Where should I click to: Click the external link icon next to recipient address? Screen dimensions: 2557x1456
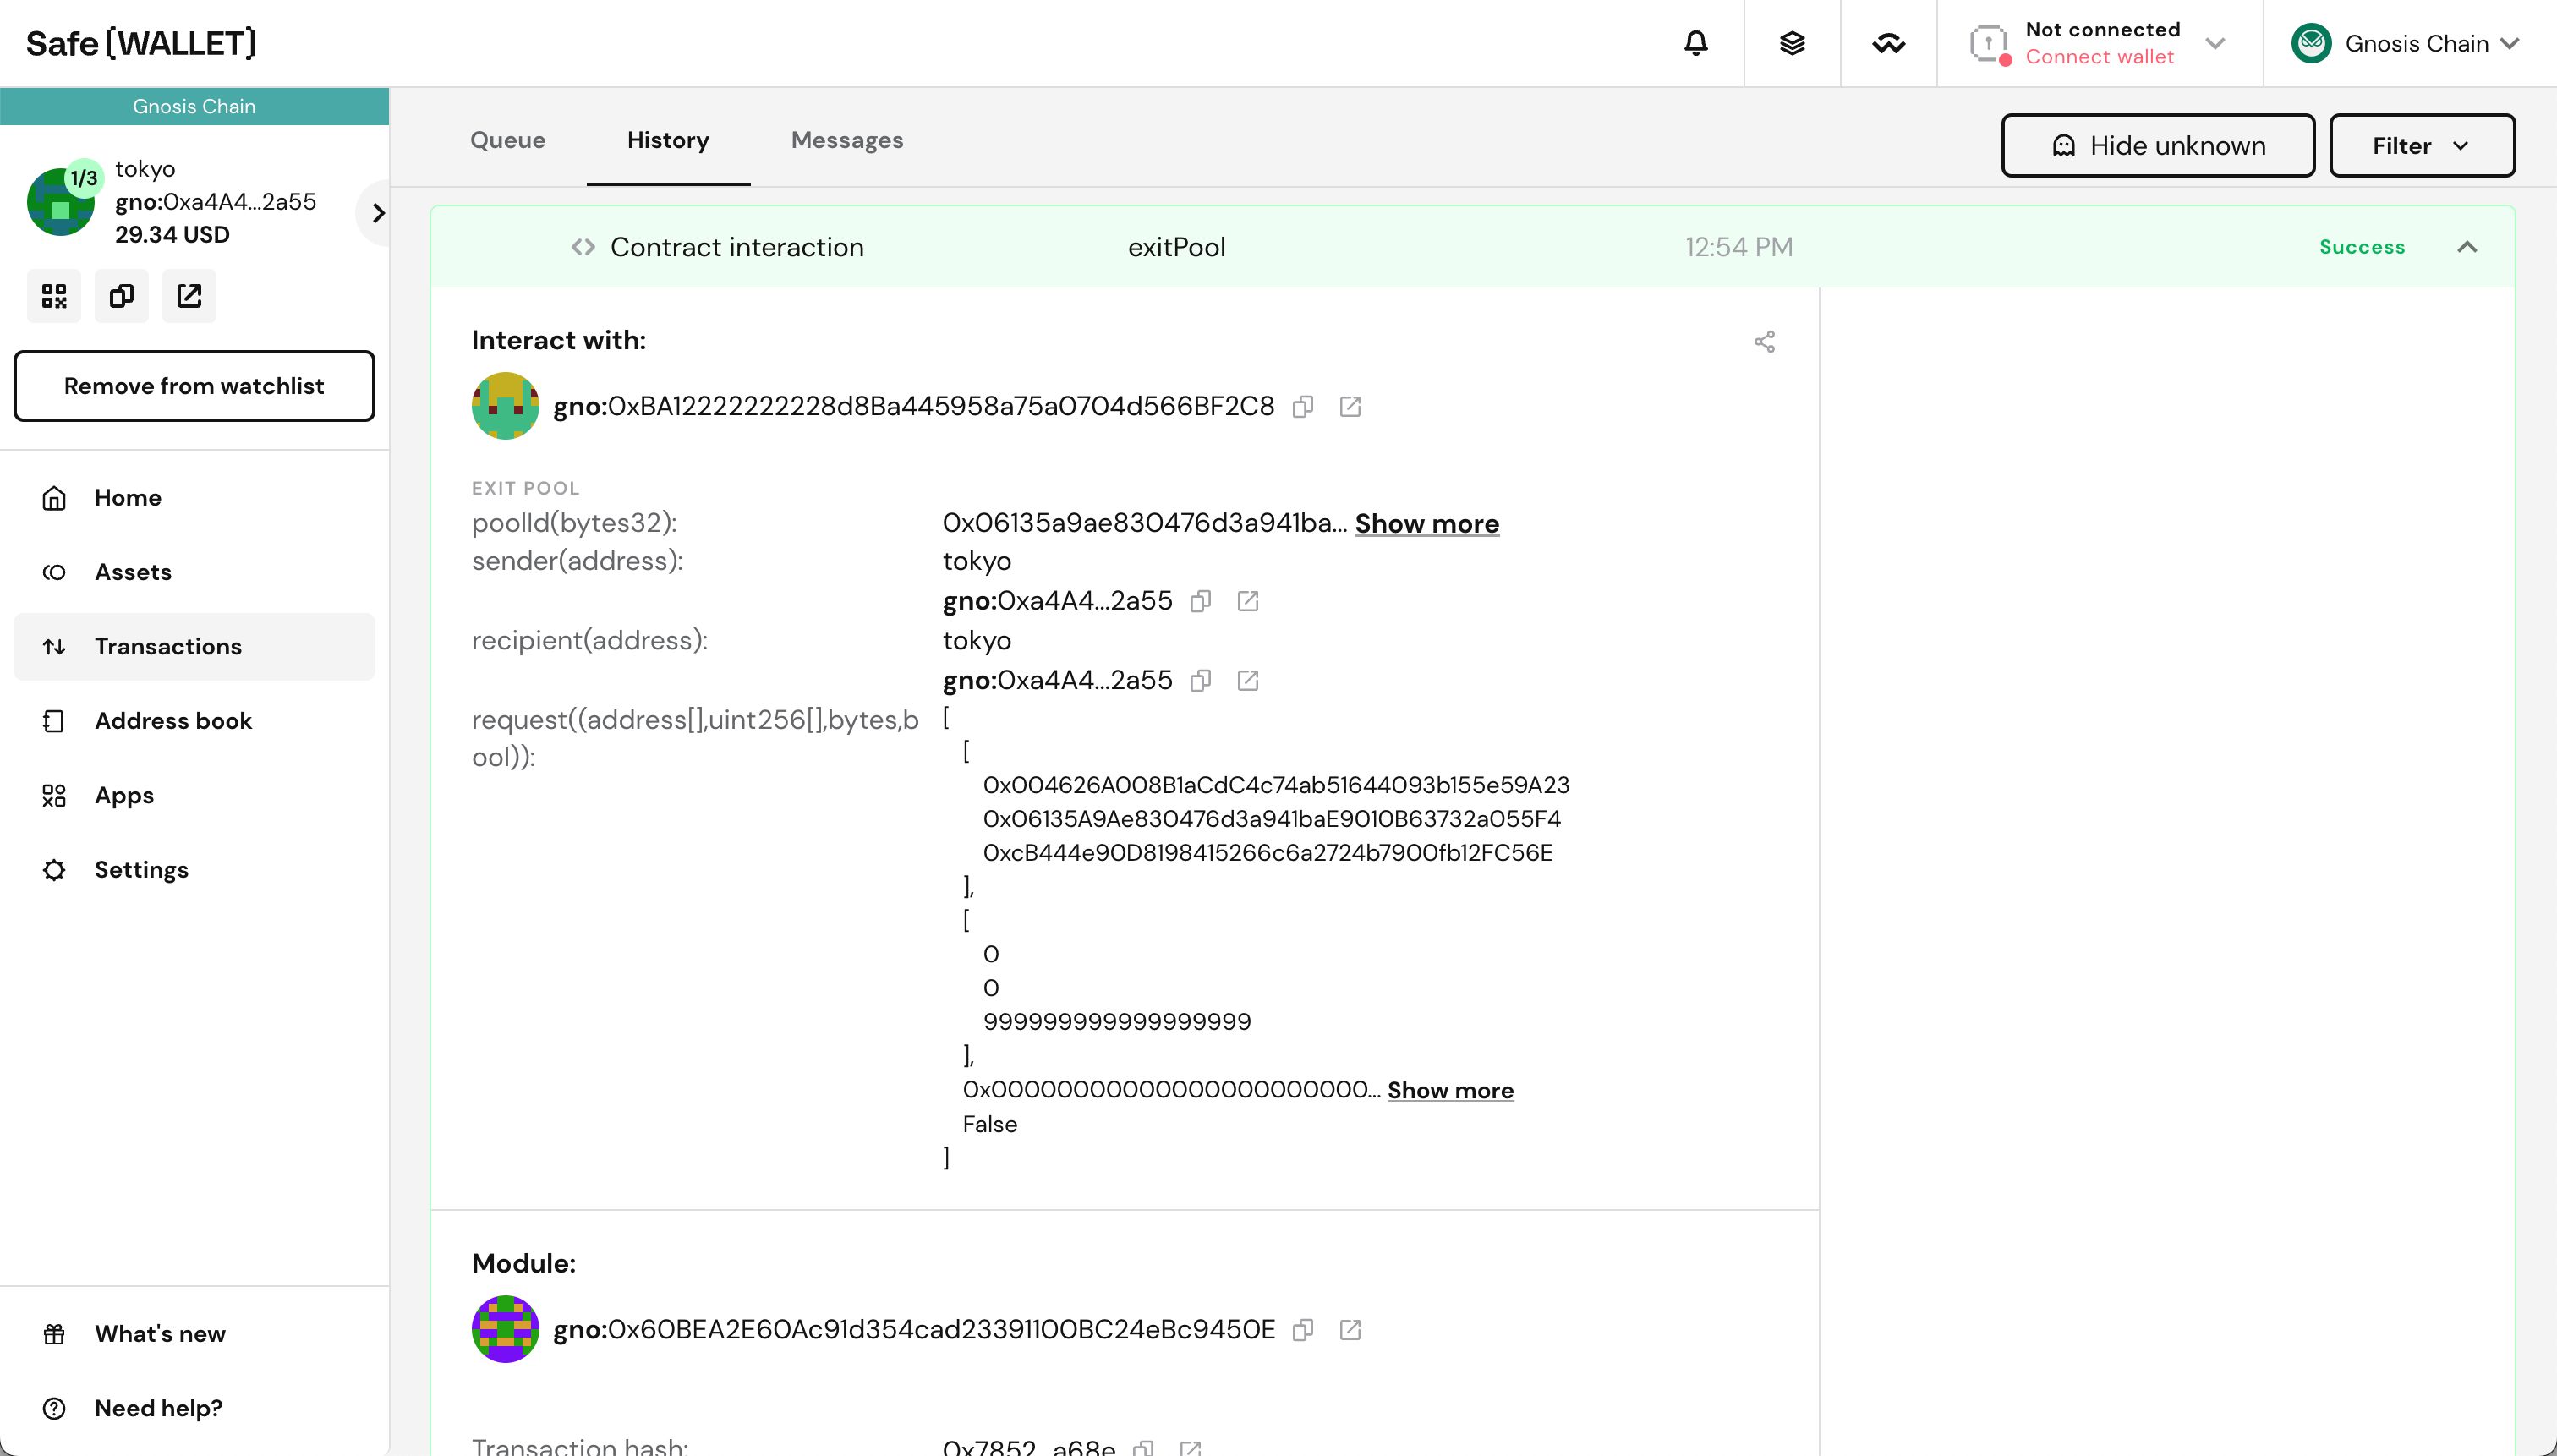coord(1249,680)
